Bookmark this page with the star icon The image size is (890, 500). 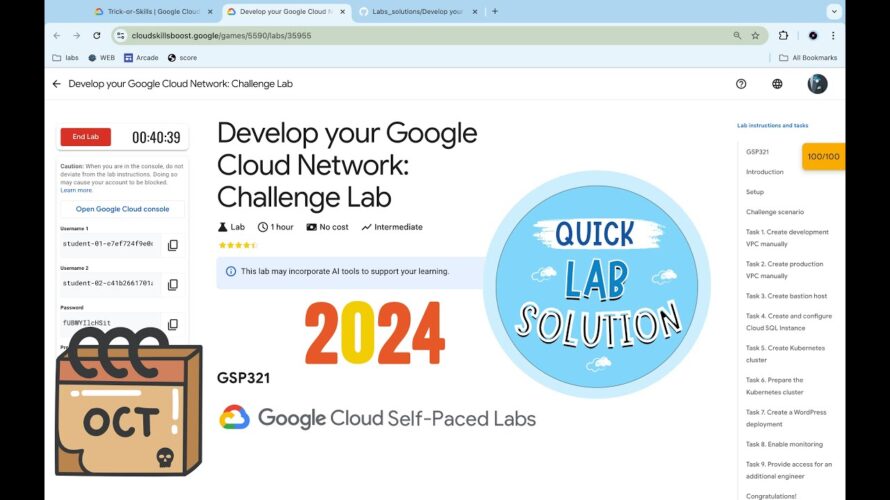[x=755, y=35]
